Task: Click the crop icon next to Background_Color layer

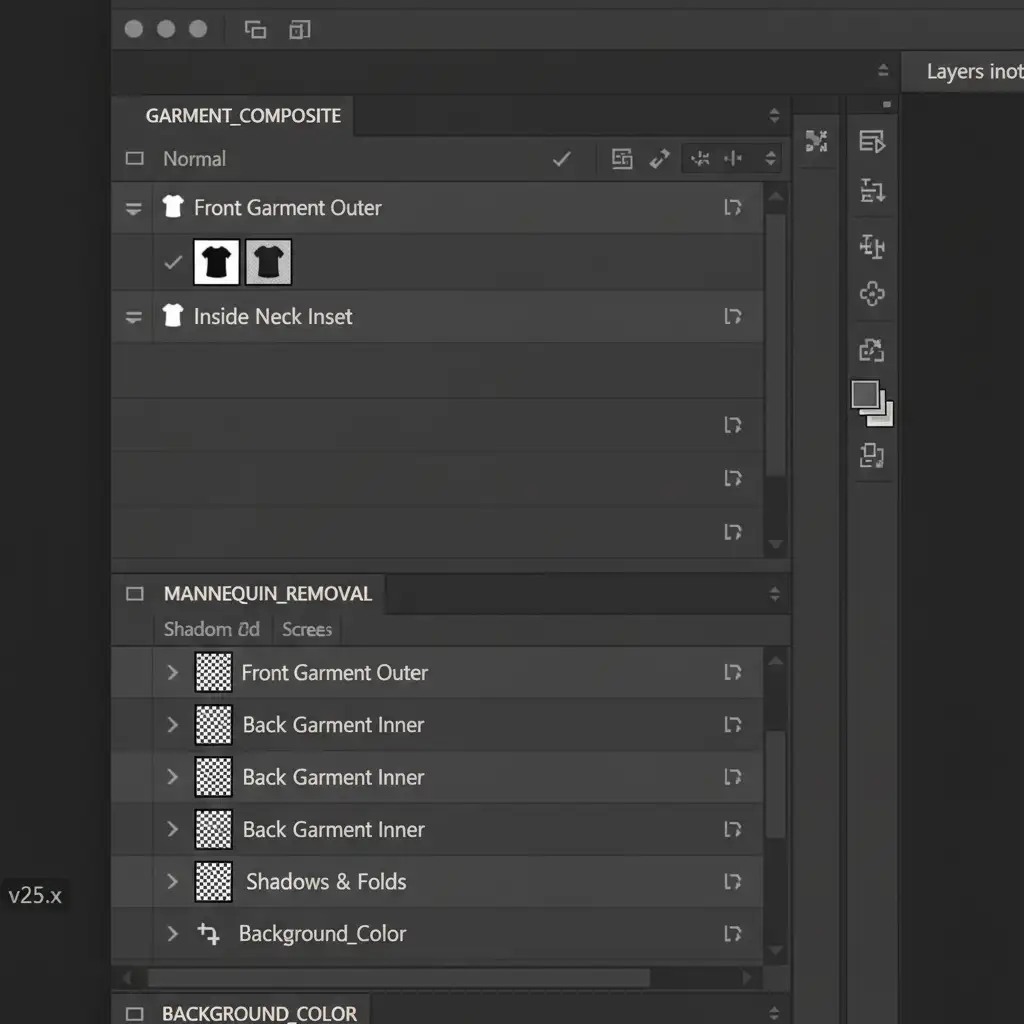Action: (x=208, y=934)
